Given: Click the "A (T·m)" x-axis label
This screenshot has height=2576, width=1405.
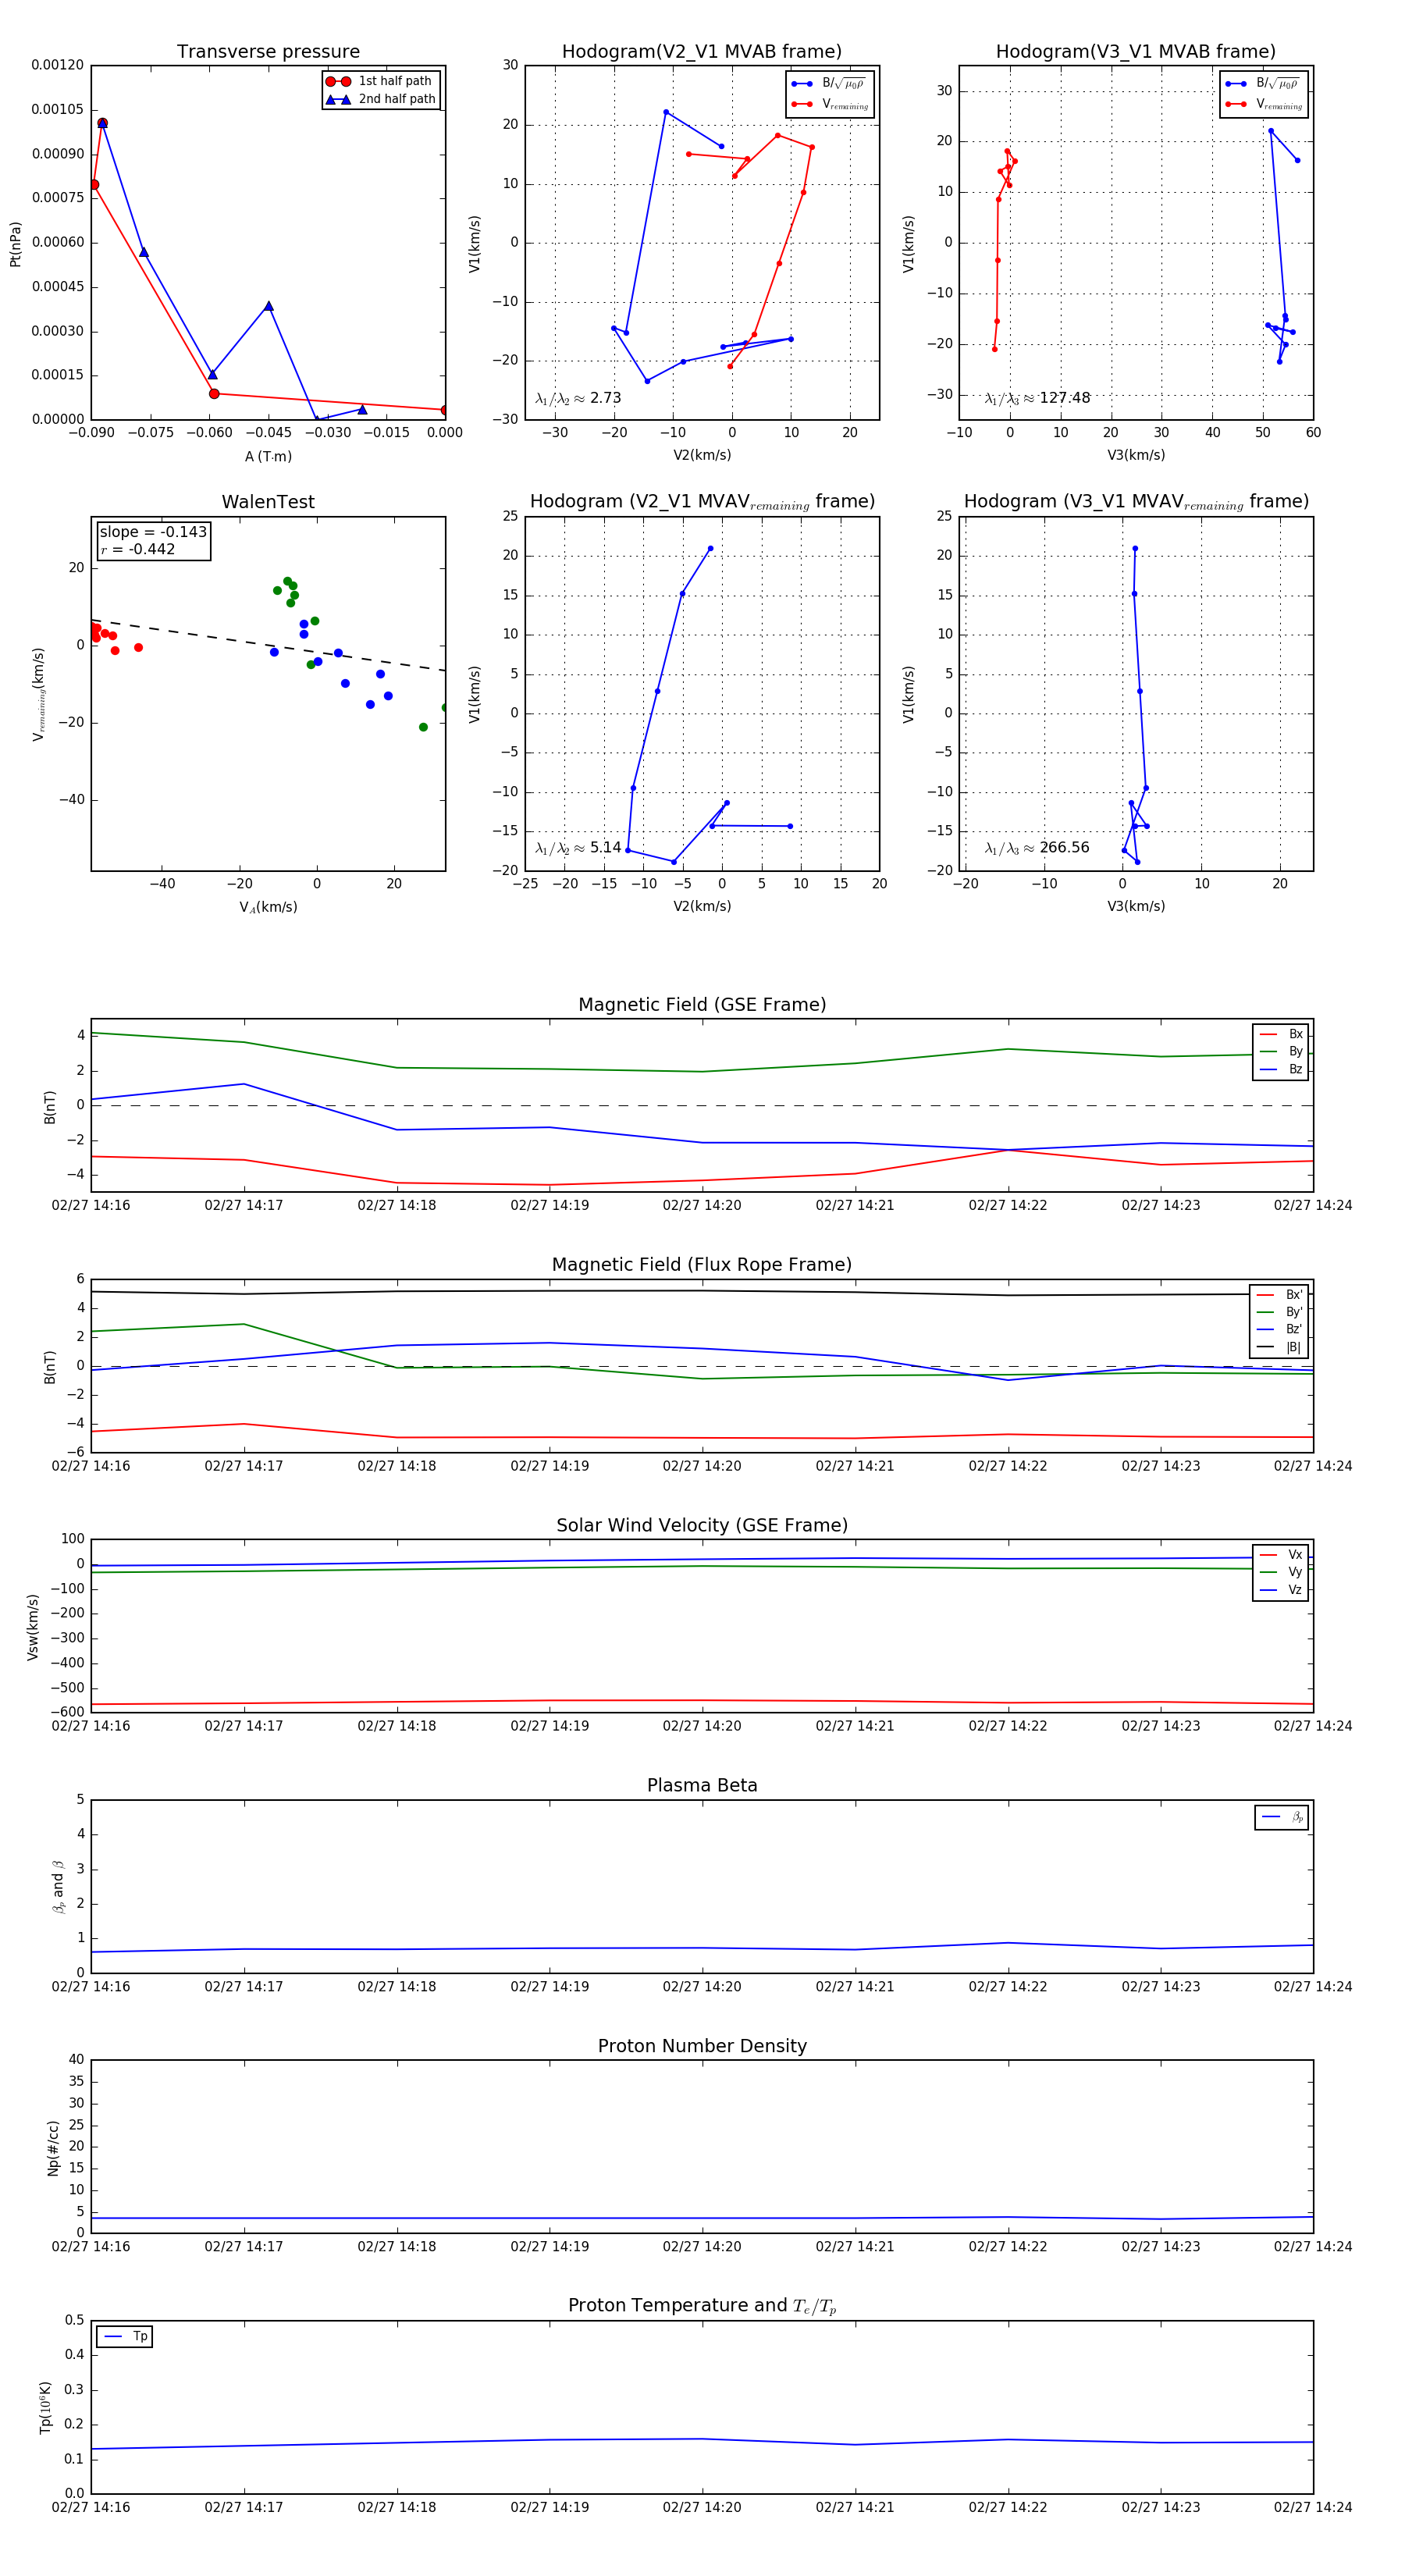Looking at the screenshot, I should point(268,456).
